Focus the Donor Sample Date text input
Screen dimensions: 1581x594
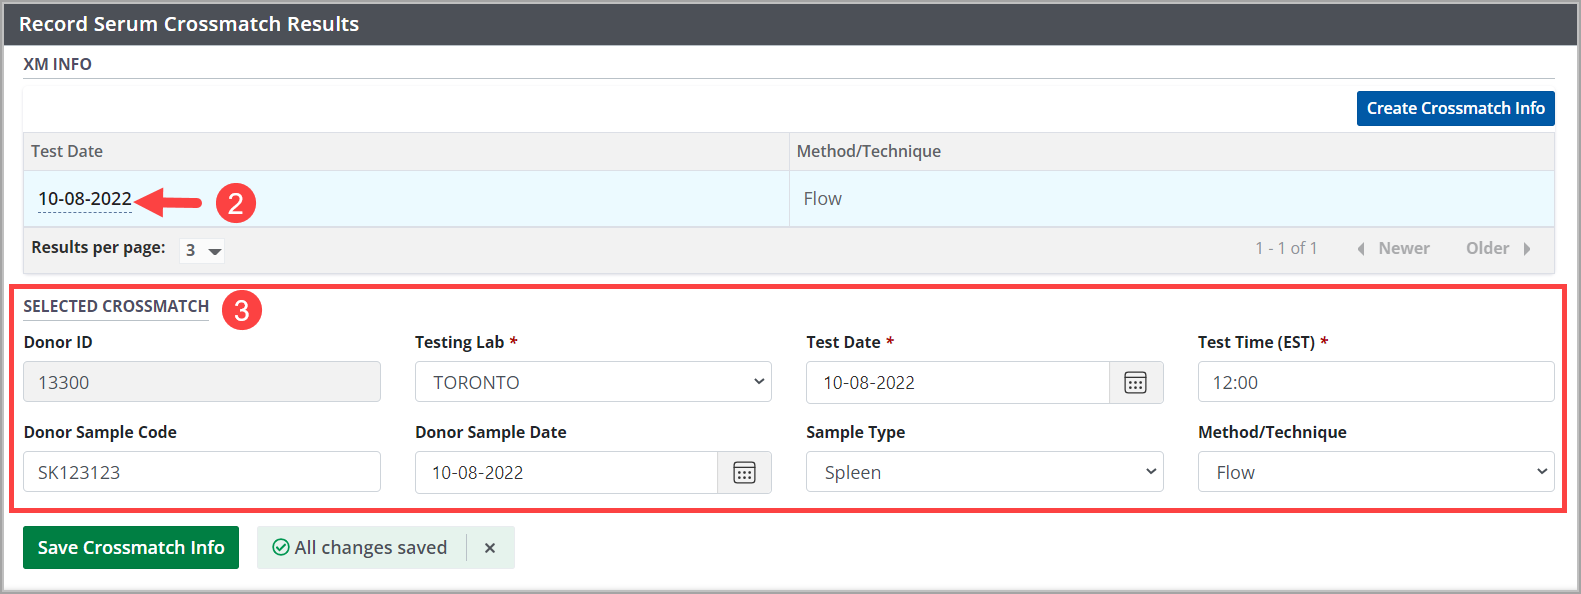566,473
